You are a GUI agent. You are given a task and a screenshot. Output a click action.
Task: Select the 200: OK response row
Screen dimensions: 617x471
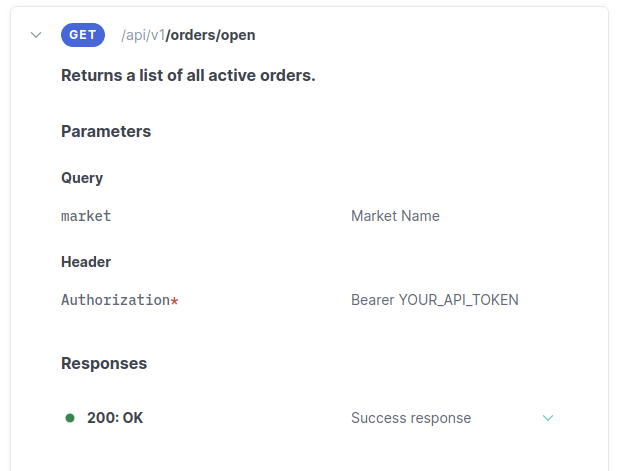pyautogui.click(x=115, y=418)
